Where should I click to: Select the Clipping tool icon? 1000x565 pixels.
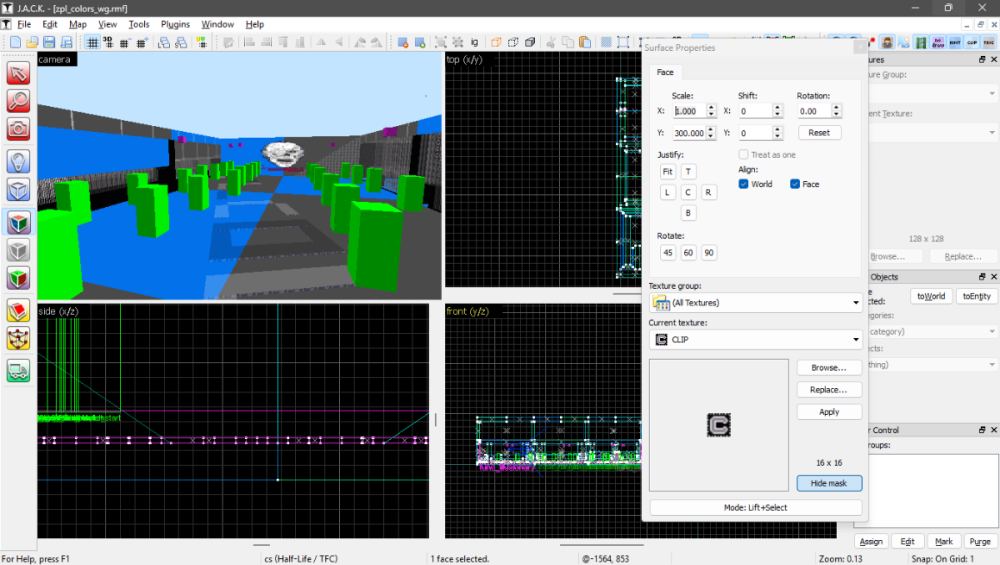18,310
